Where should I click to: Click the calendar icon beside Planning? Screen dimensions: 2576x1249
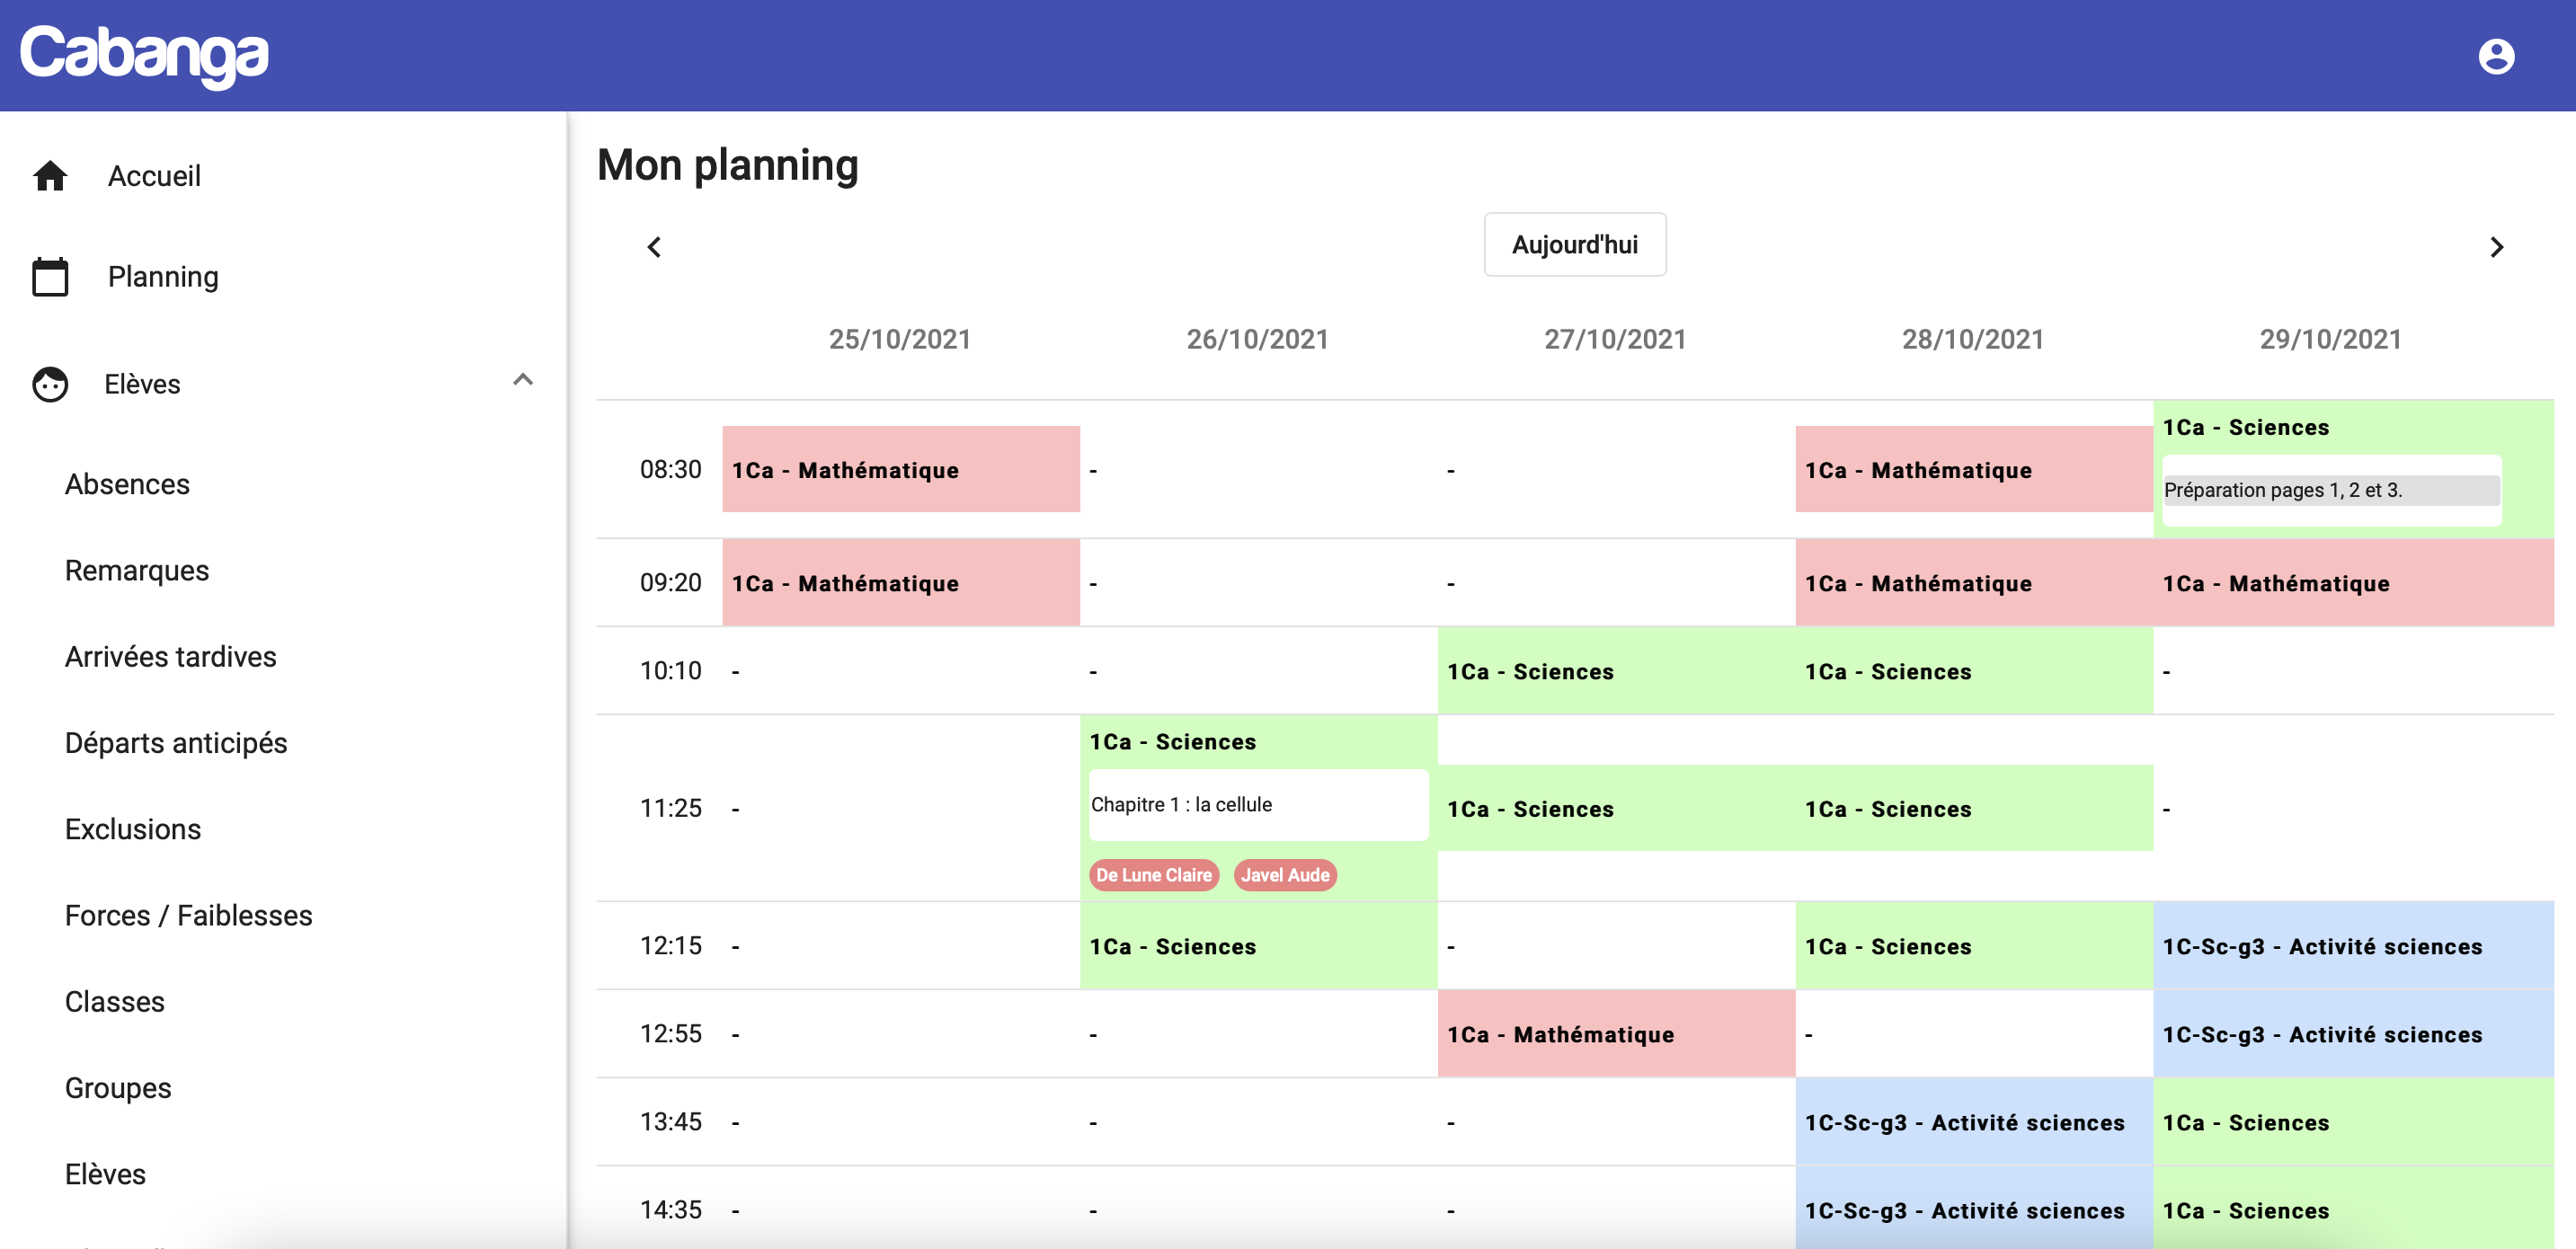(x=50, y=277)
